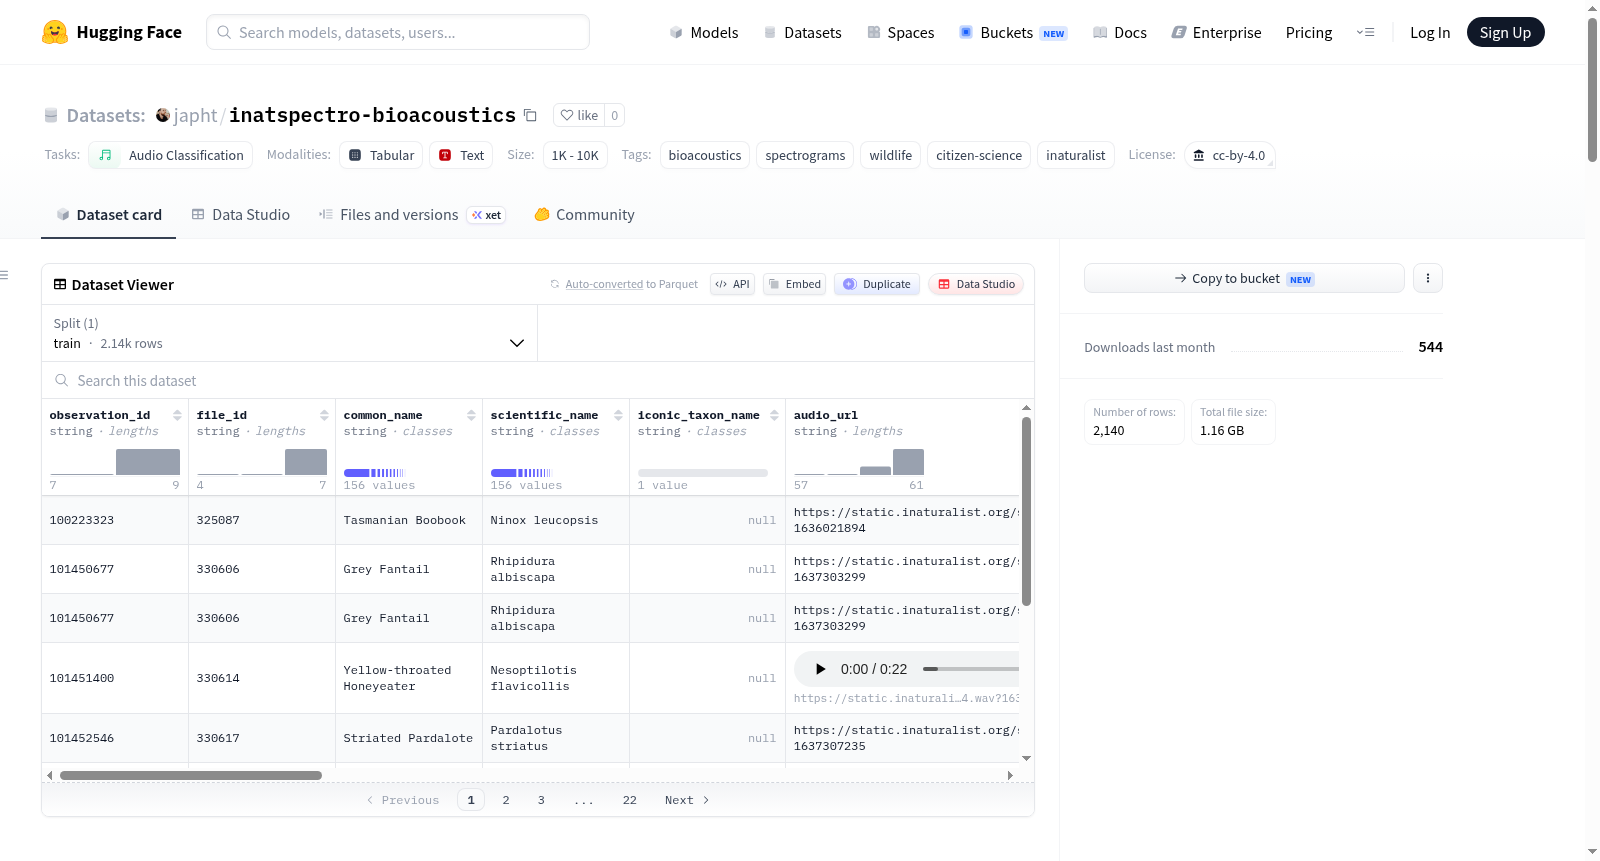Click Copy to bucket button

(x=1244, y=278)
